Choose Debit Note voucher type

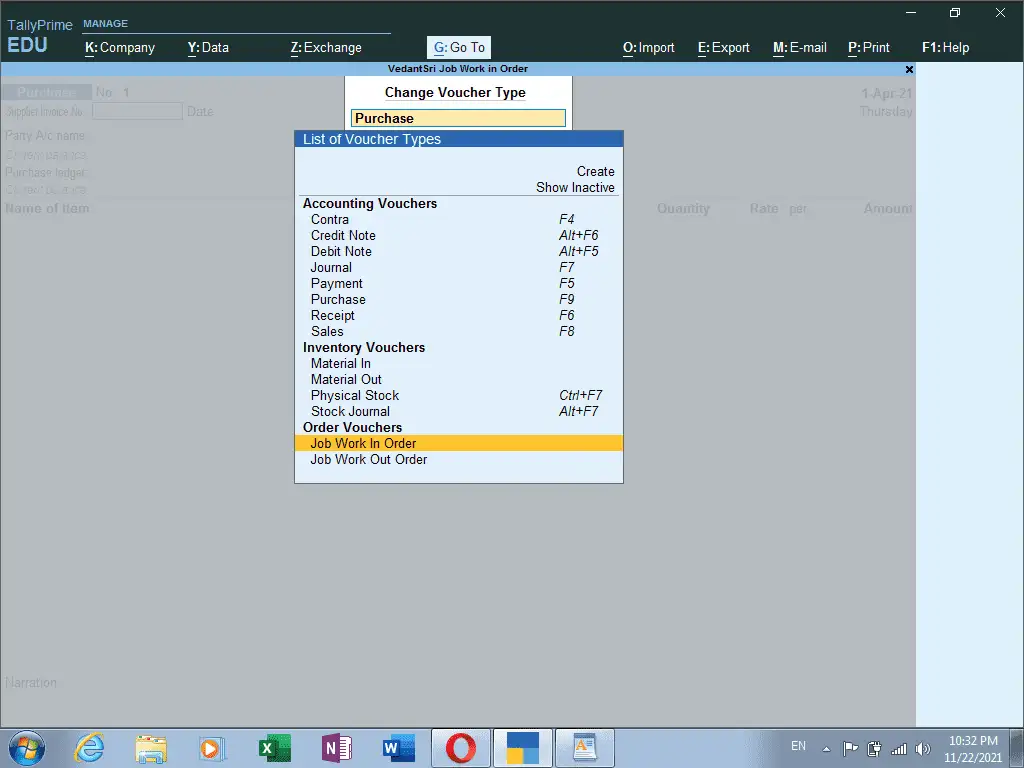pyautogui.click(x=458, y=251)
